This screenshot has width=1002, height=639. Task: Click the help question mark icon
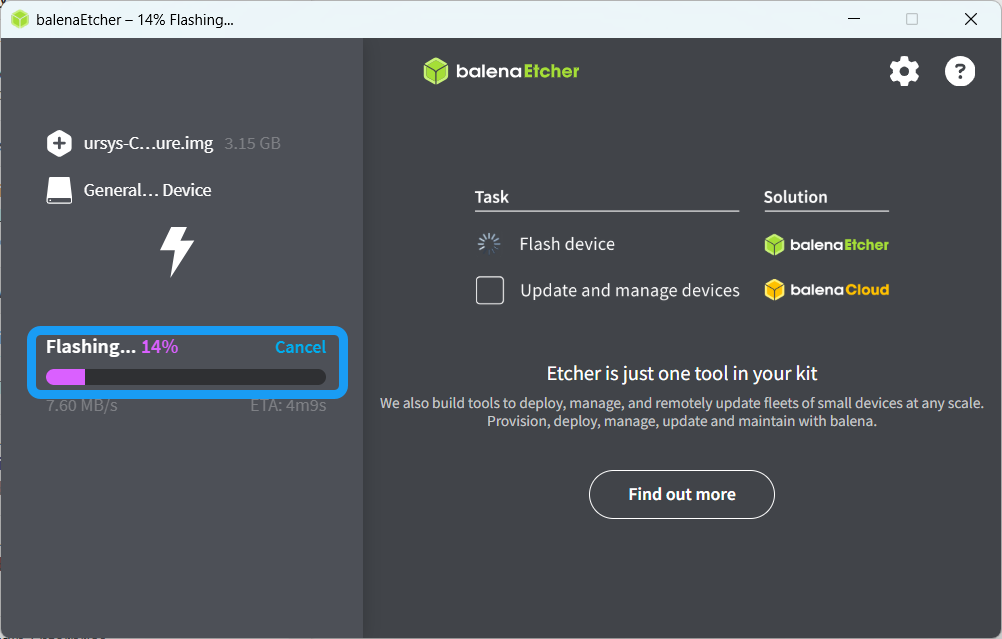pyautogui.click(x=960, y=71)
